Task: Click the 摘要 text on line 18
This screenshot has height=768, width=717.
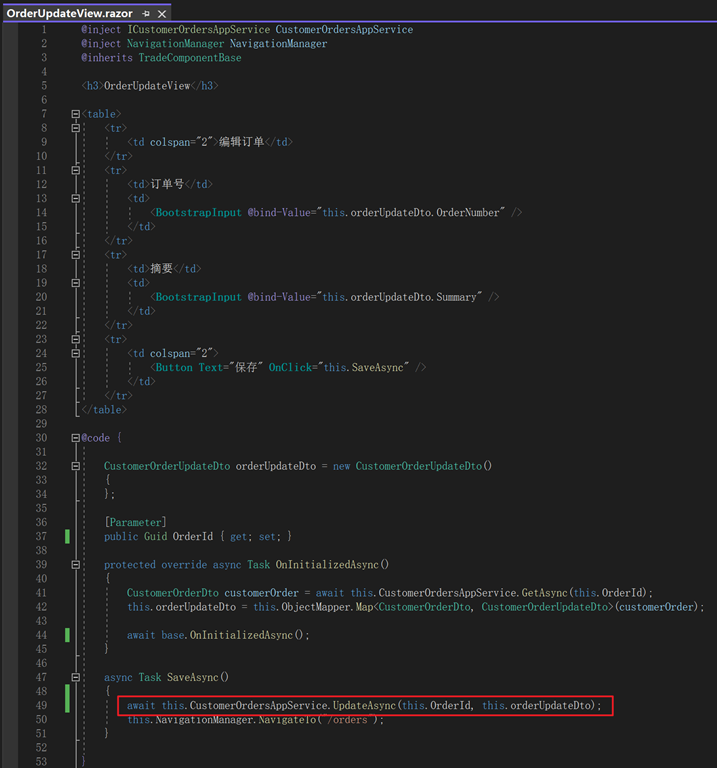Action: coord(161,269)
